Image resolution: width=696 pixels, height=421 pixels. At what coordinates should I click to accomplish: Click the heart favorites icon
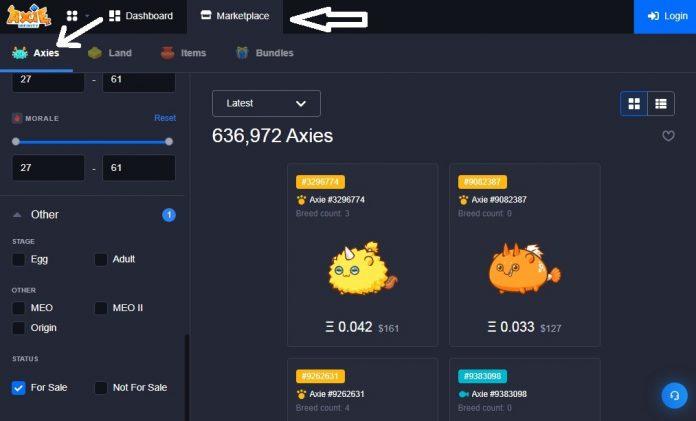668,136
